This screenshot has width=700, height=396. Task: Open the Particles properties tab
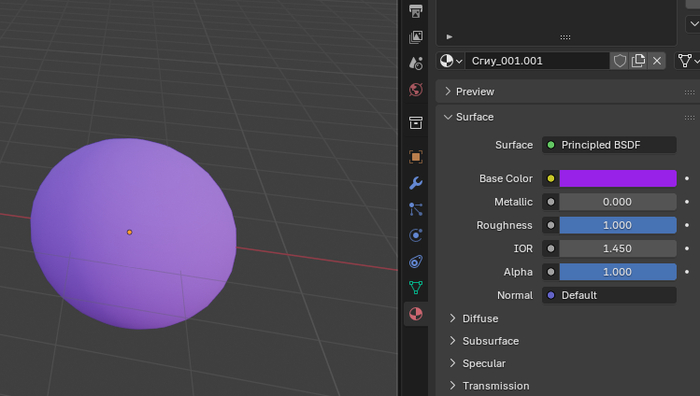pyautogui.click(x=416, y=209)
